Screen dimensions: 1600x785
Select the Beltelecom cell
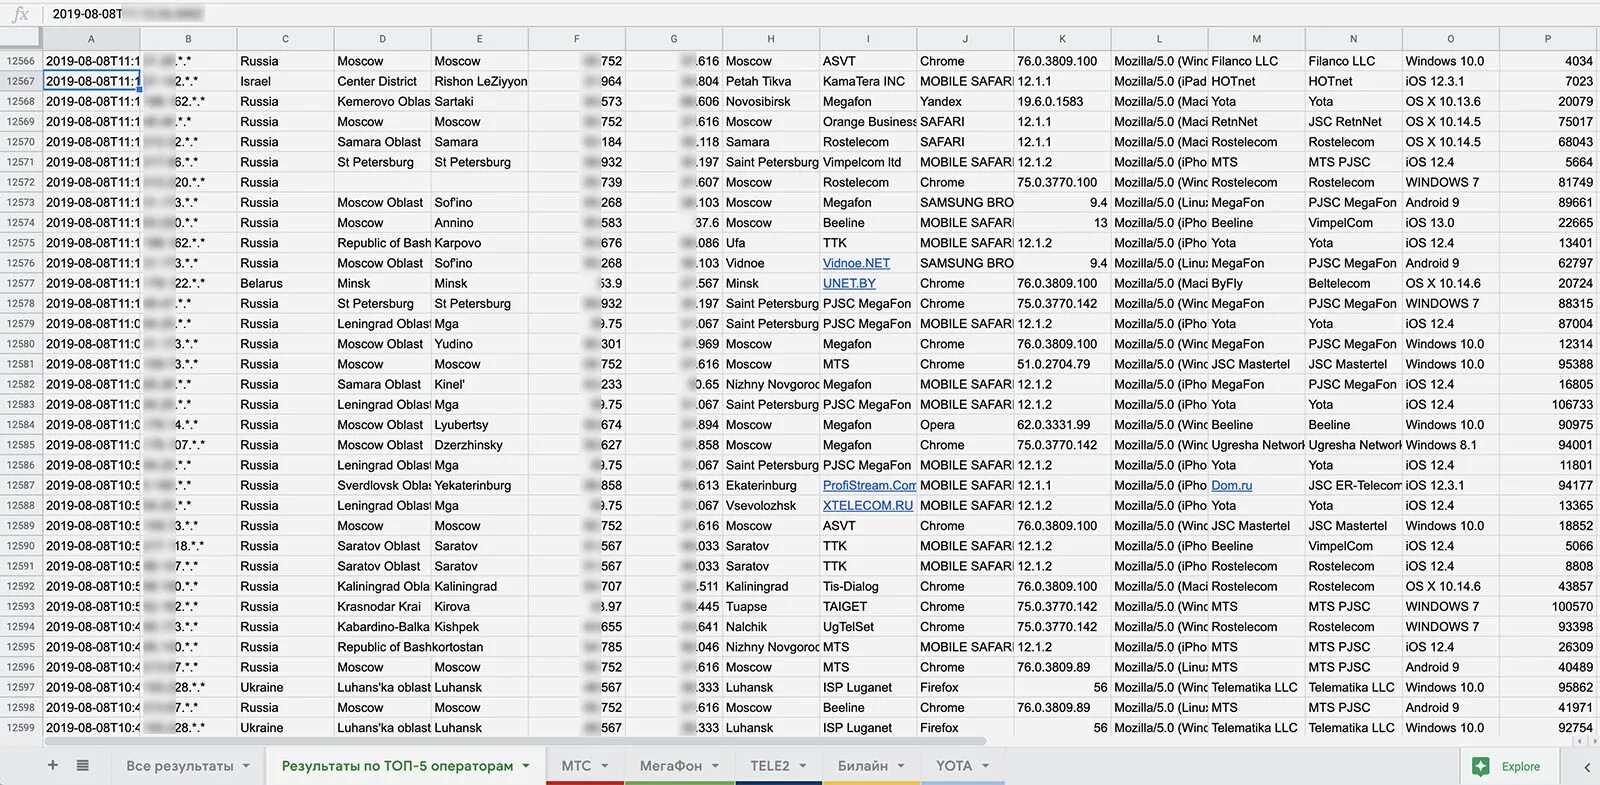click(x=1353, y=283)
